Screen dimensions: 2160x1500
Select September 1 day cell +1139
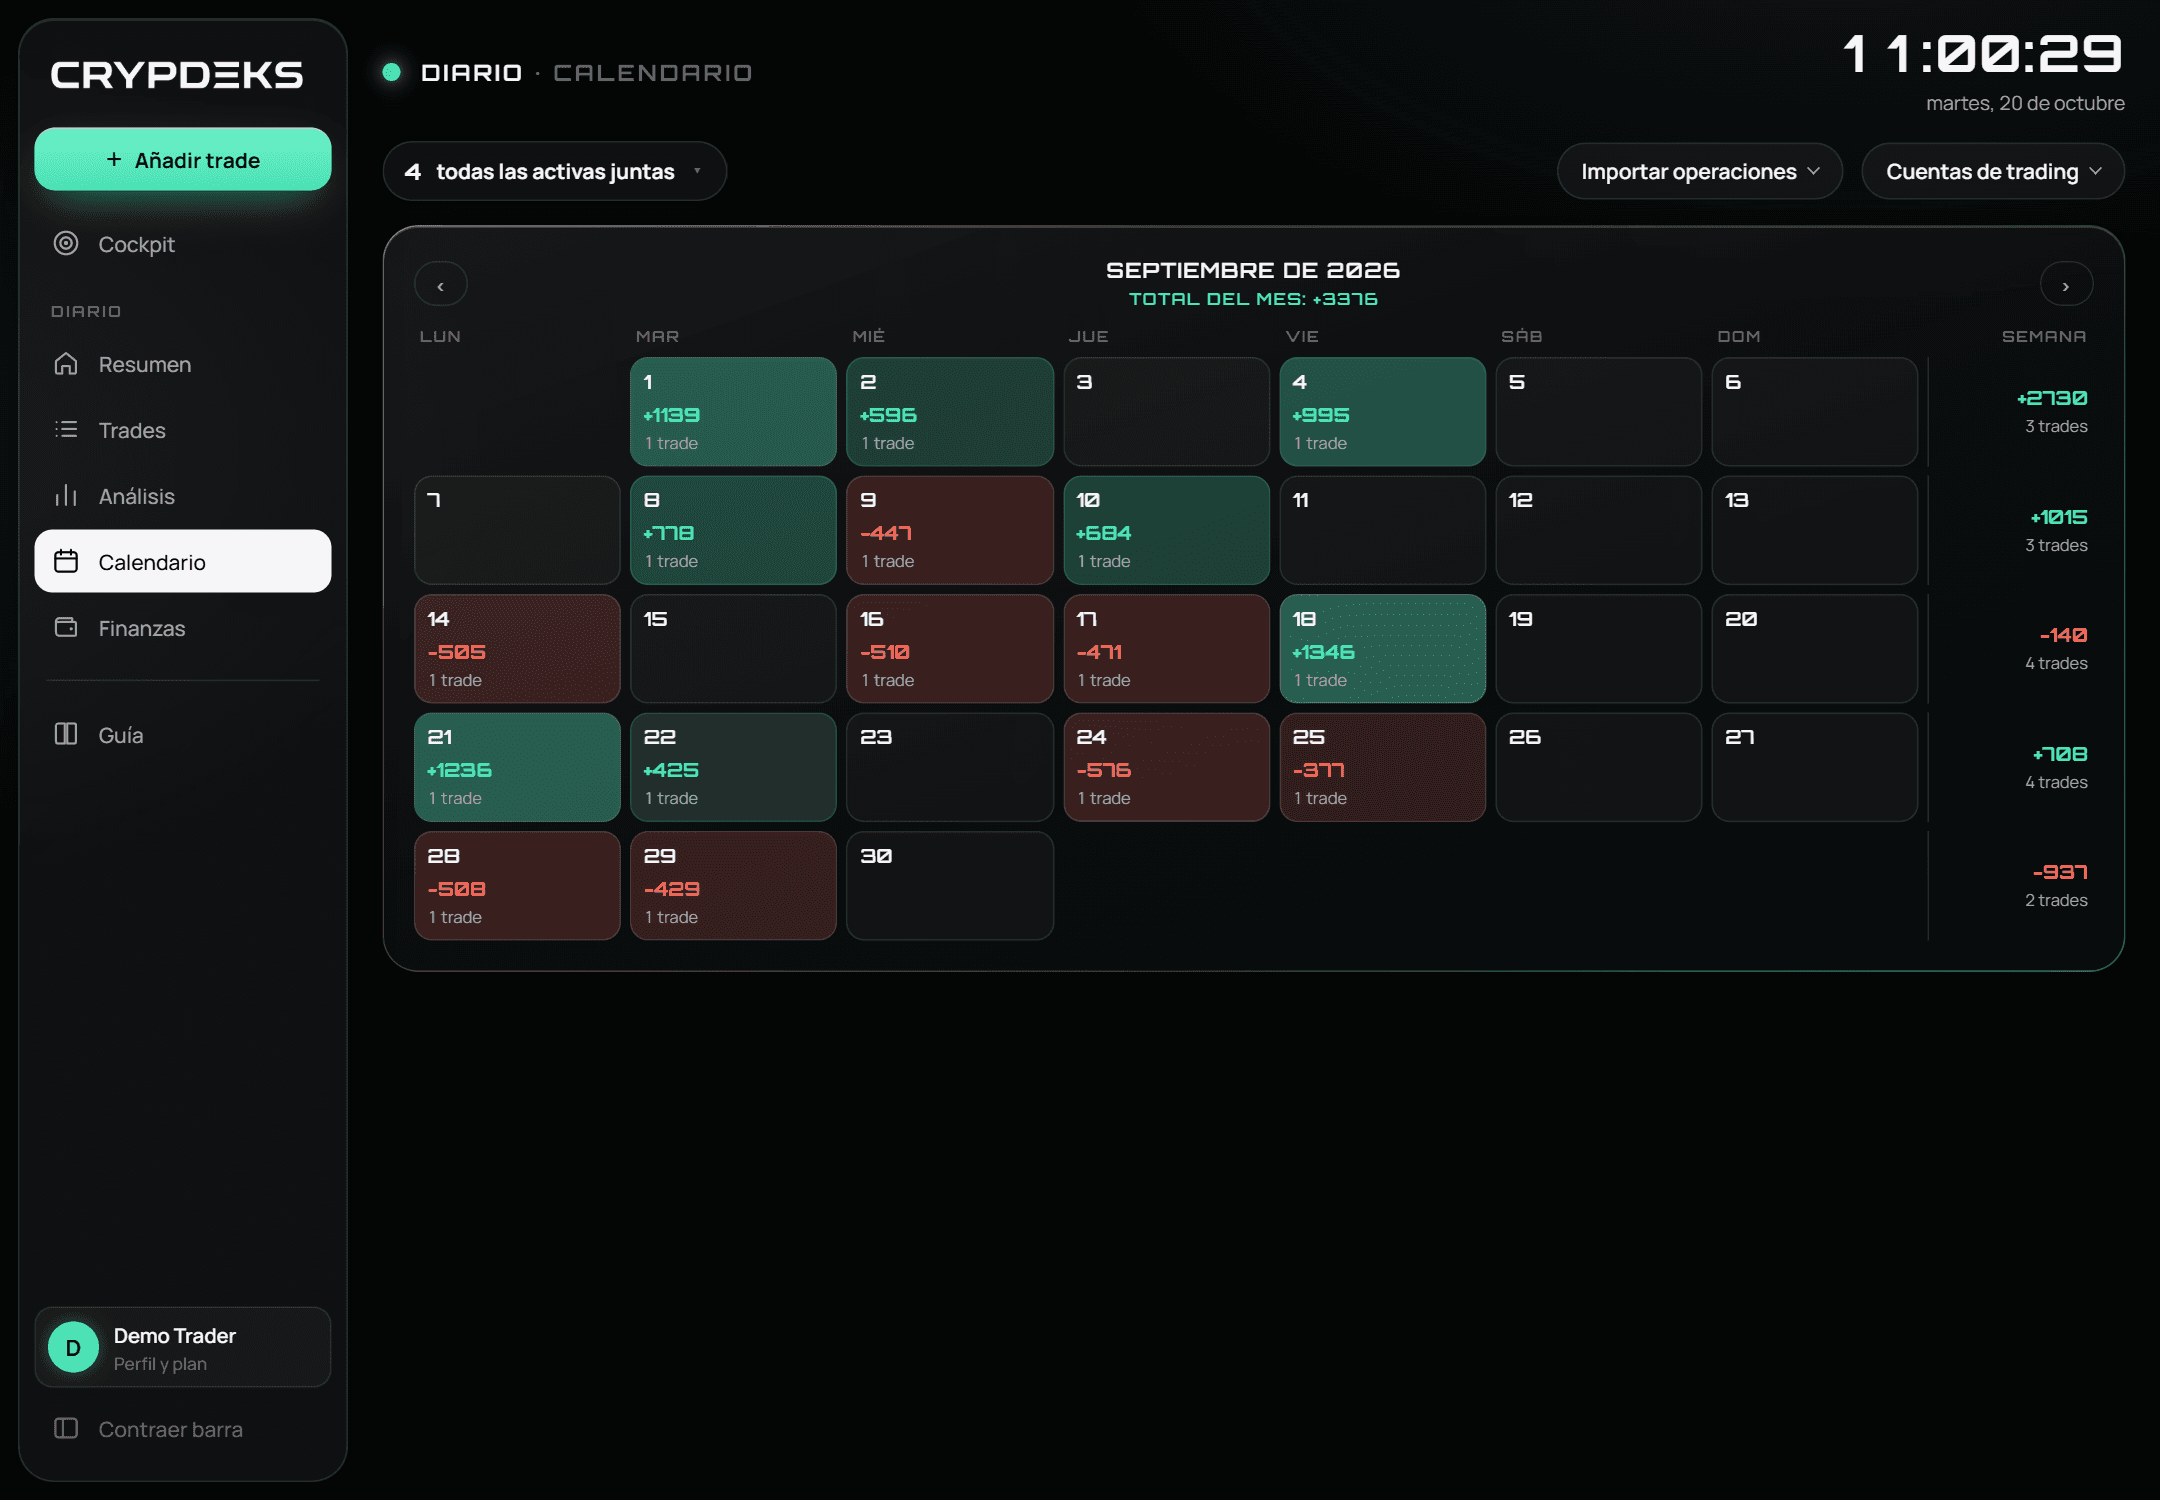click(x=733, y=412)
